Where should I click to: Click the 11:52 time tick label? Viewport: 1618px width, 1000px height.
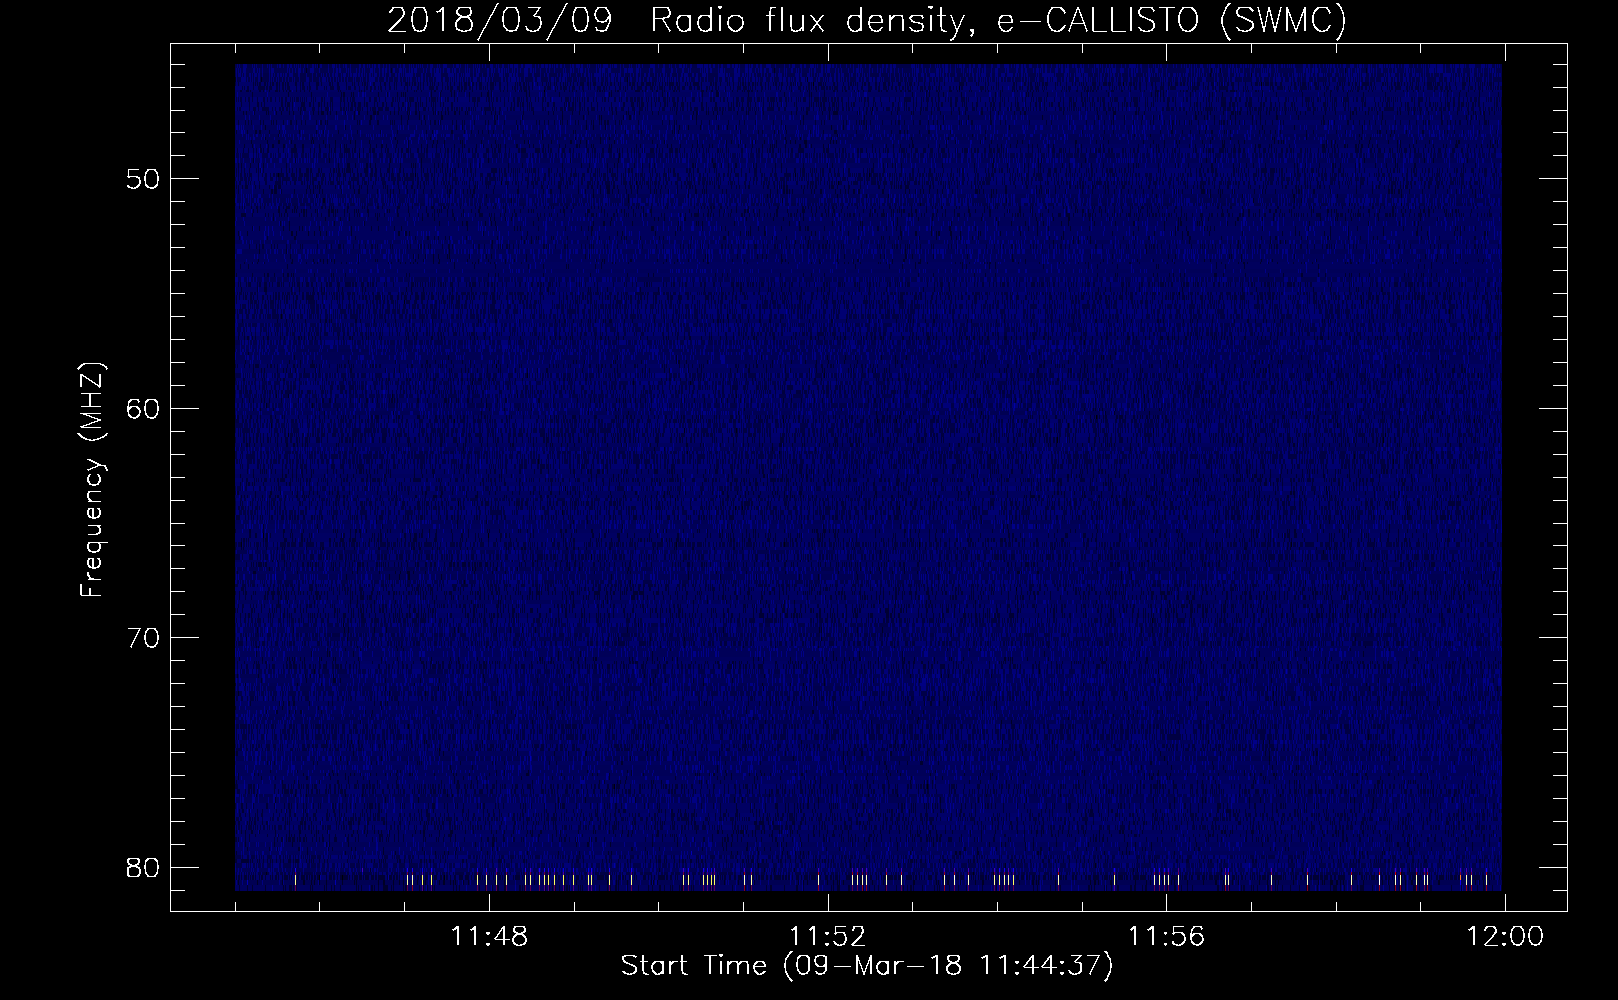coord(828,937)
